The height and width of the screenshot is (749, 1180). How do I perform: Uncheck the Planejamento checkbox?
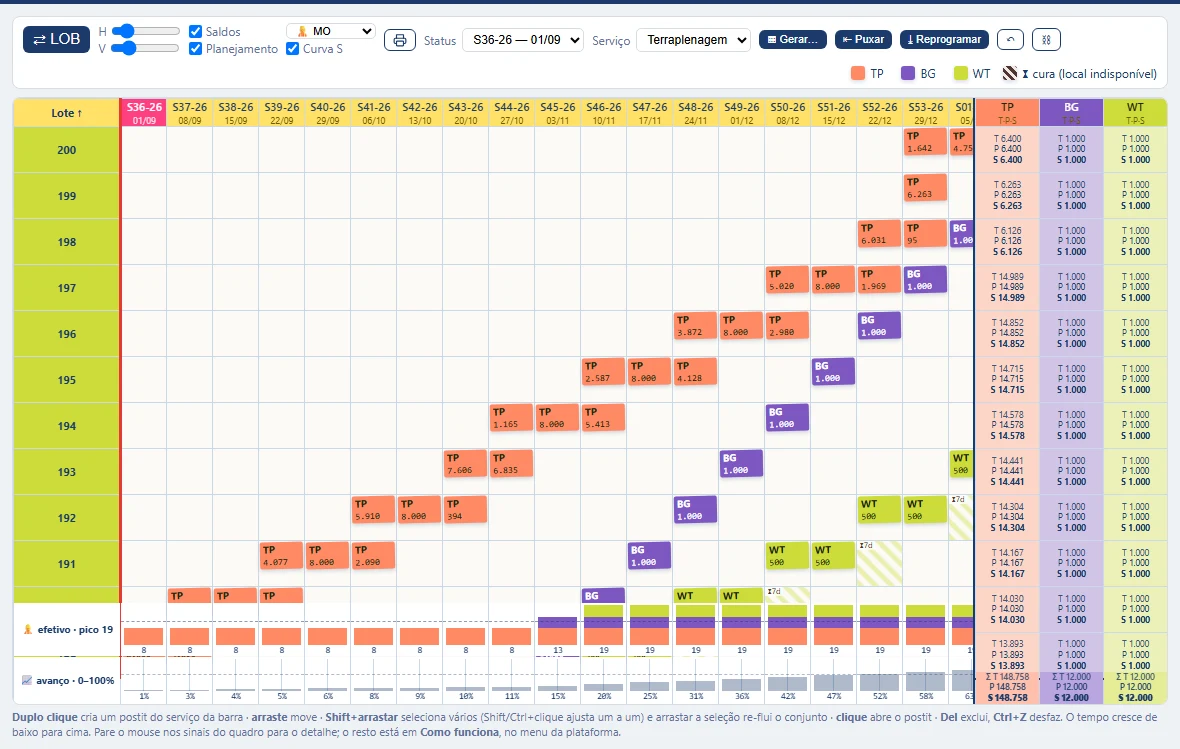196,48
